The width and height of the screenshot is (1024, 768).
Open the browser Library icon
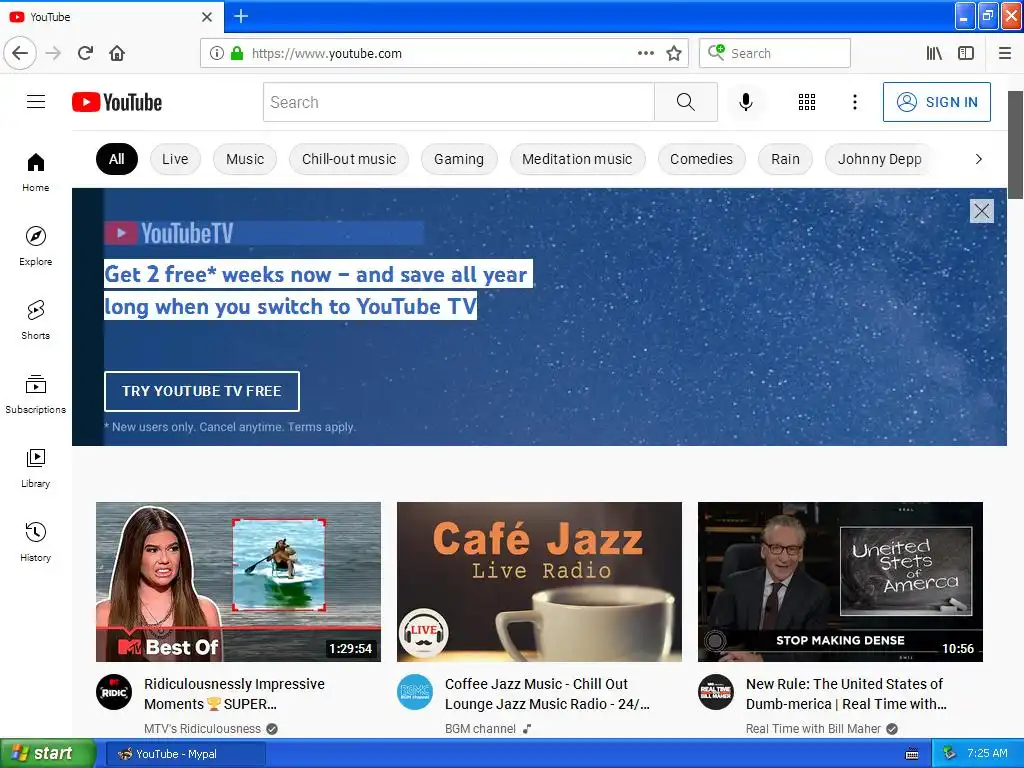click(934, 53)
